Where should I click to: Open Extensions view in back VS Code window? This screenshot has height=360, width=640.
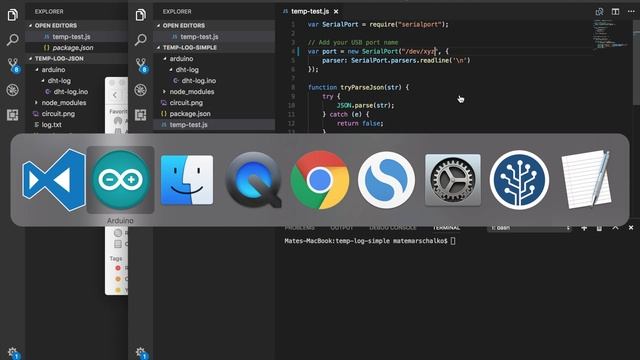tap(13, 115)
